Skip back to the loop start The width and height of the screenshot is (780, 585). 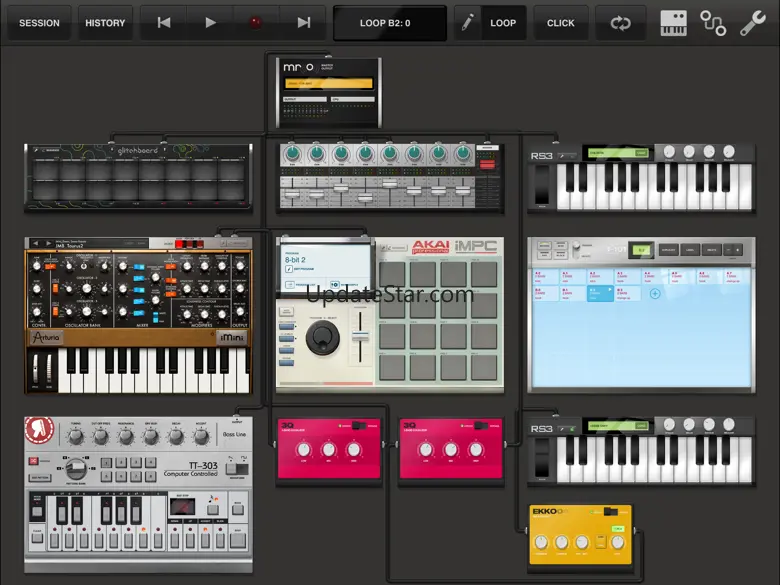pos(164,23)
